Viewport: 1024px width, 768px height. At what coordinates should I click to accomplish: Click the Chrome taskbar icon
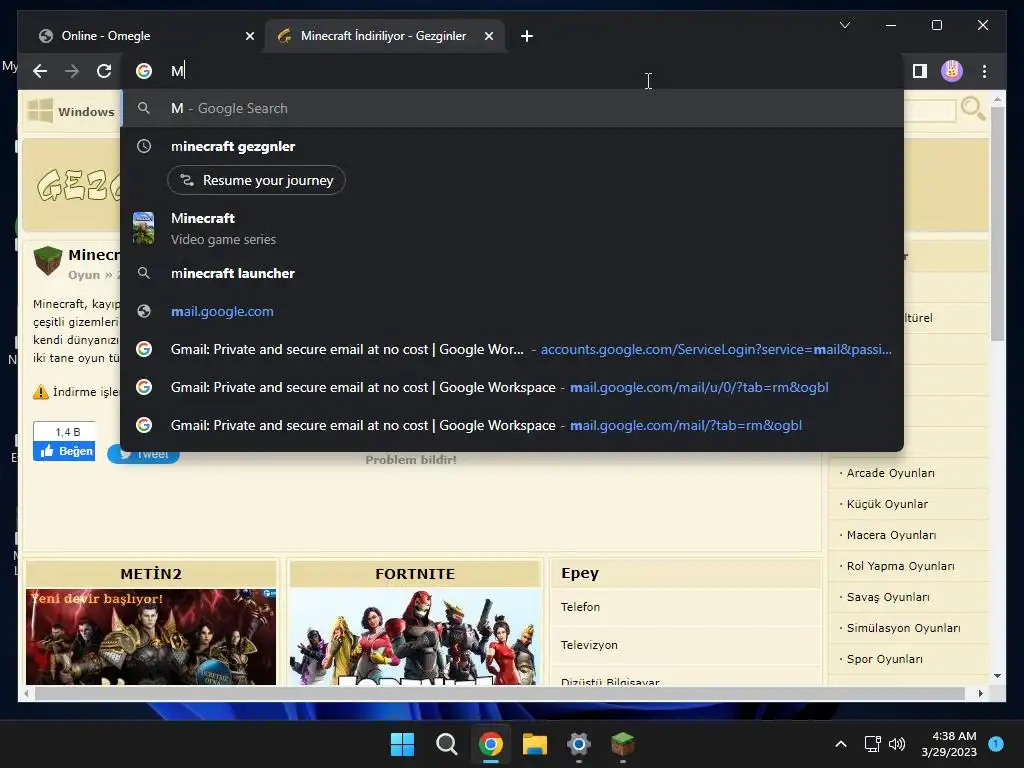[x=490, y=744]
